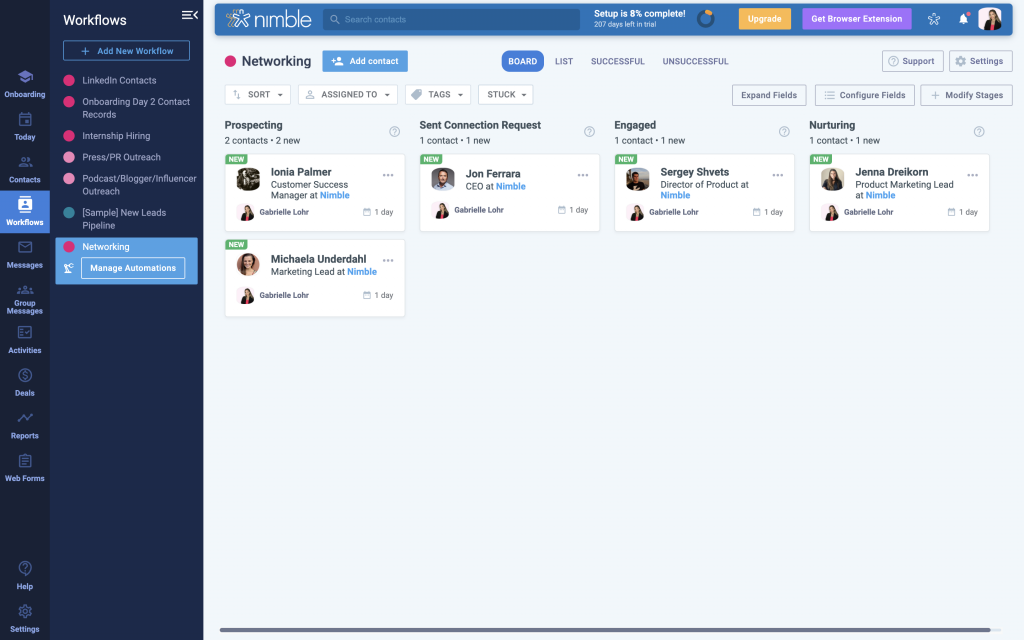Open the Contacts section icon
The image size is (1024, 640).
point(24,168)
